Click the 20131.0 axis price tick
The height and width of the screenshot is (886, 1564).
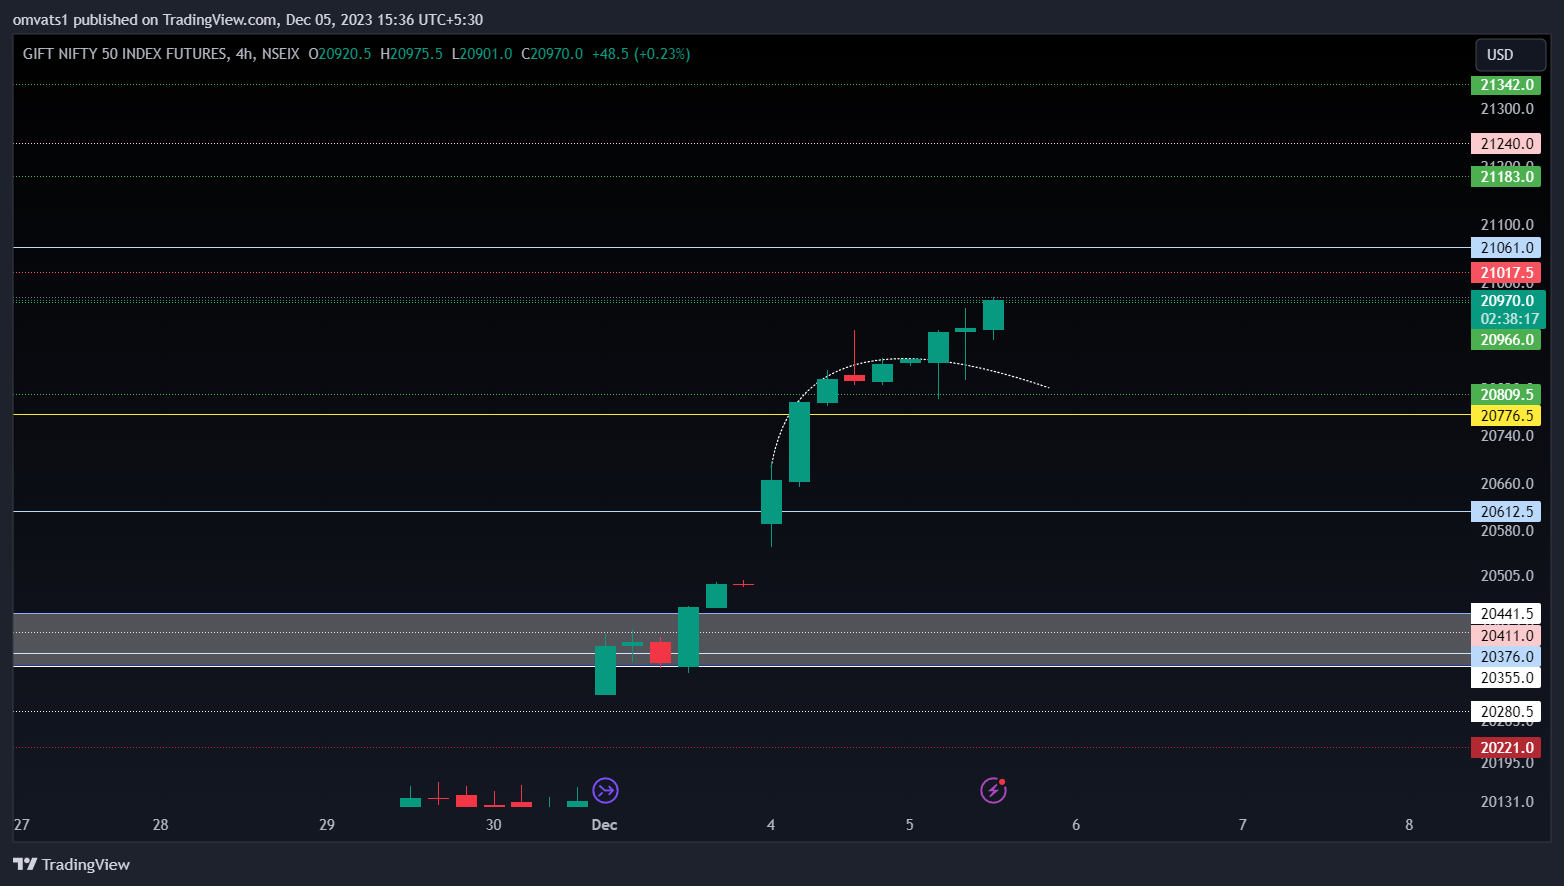pos(1506,802)
